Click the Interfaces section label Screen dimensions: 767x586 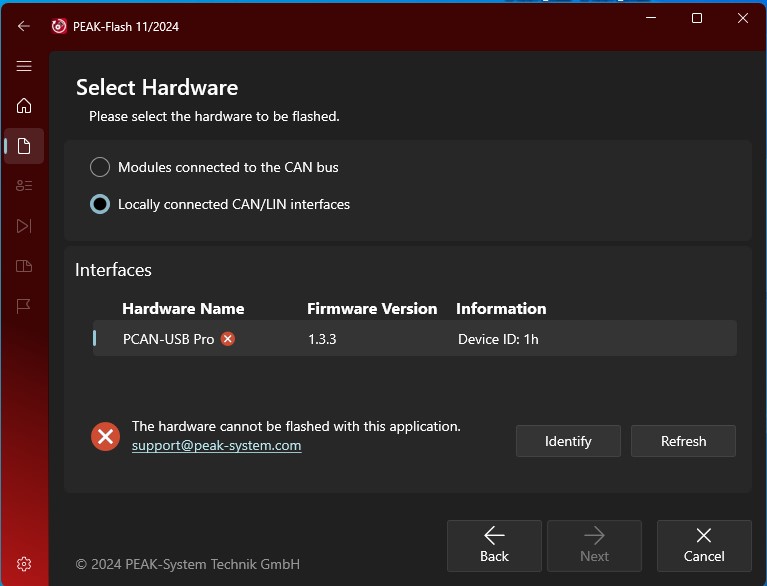point(113,270)
